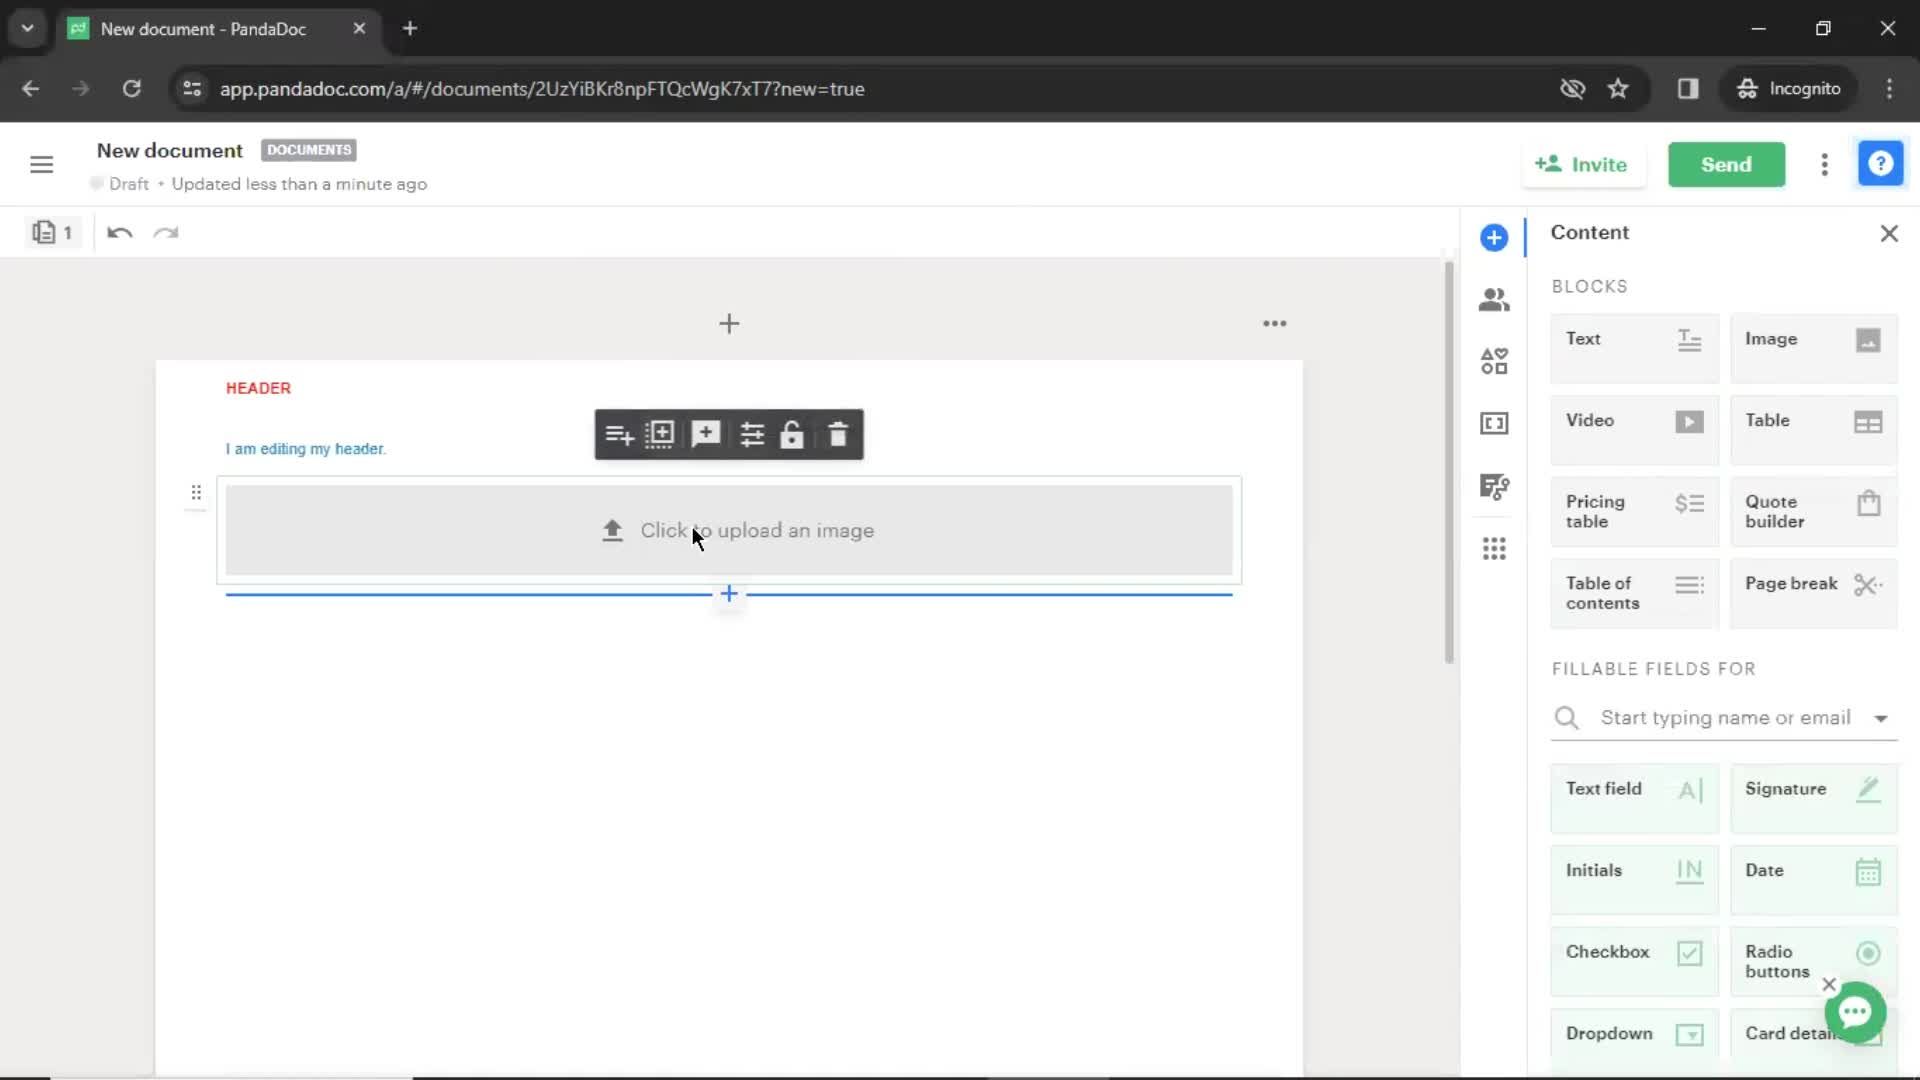Enable the Radio buttons fillable field

click(1815, 961)
